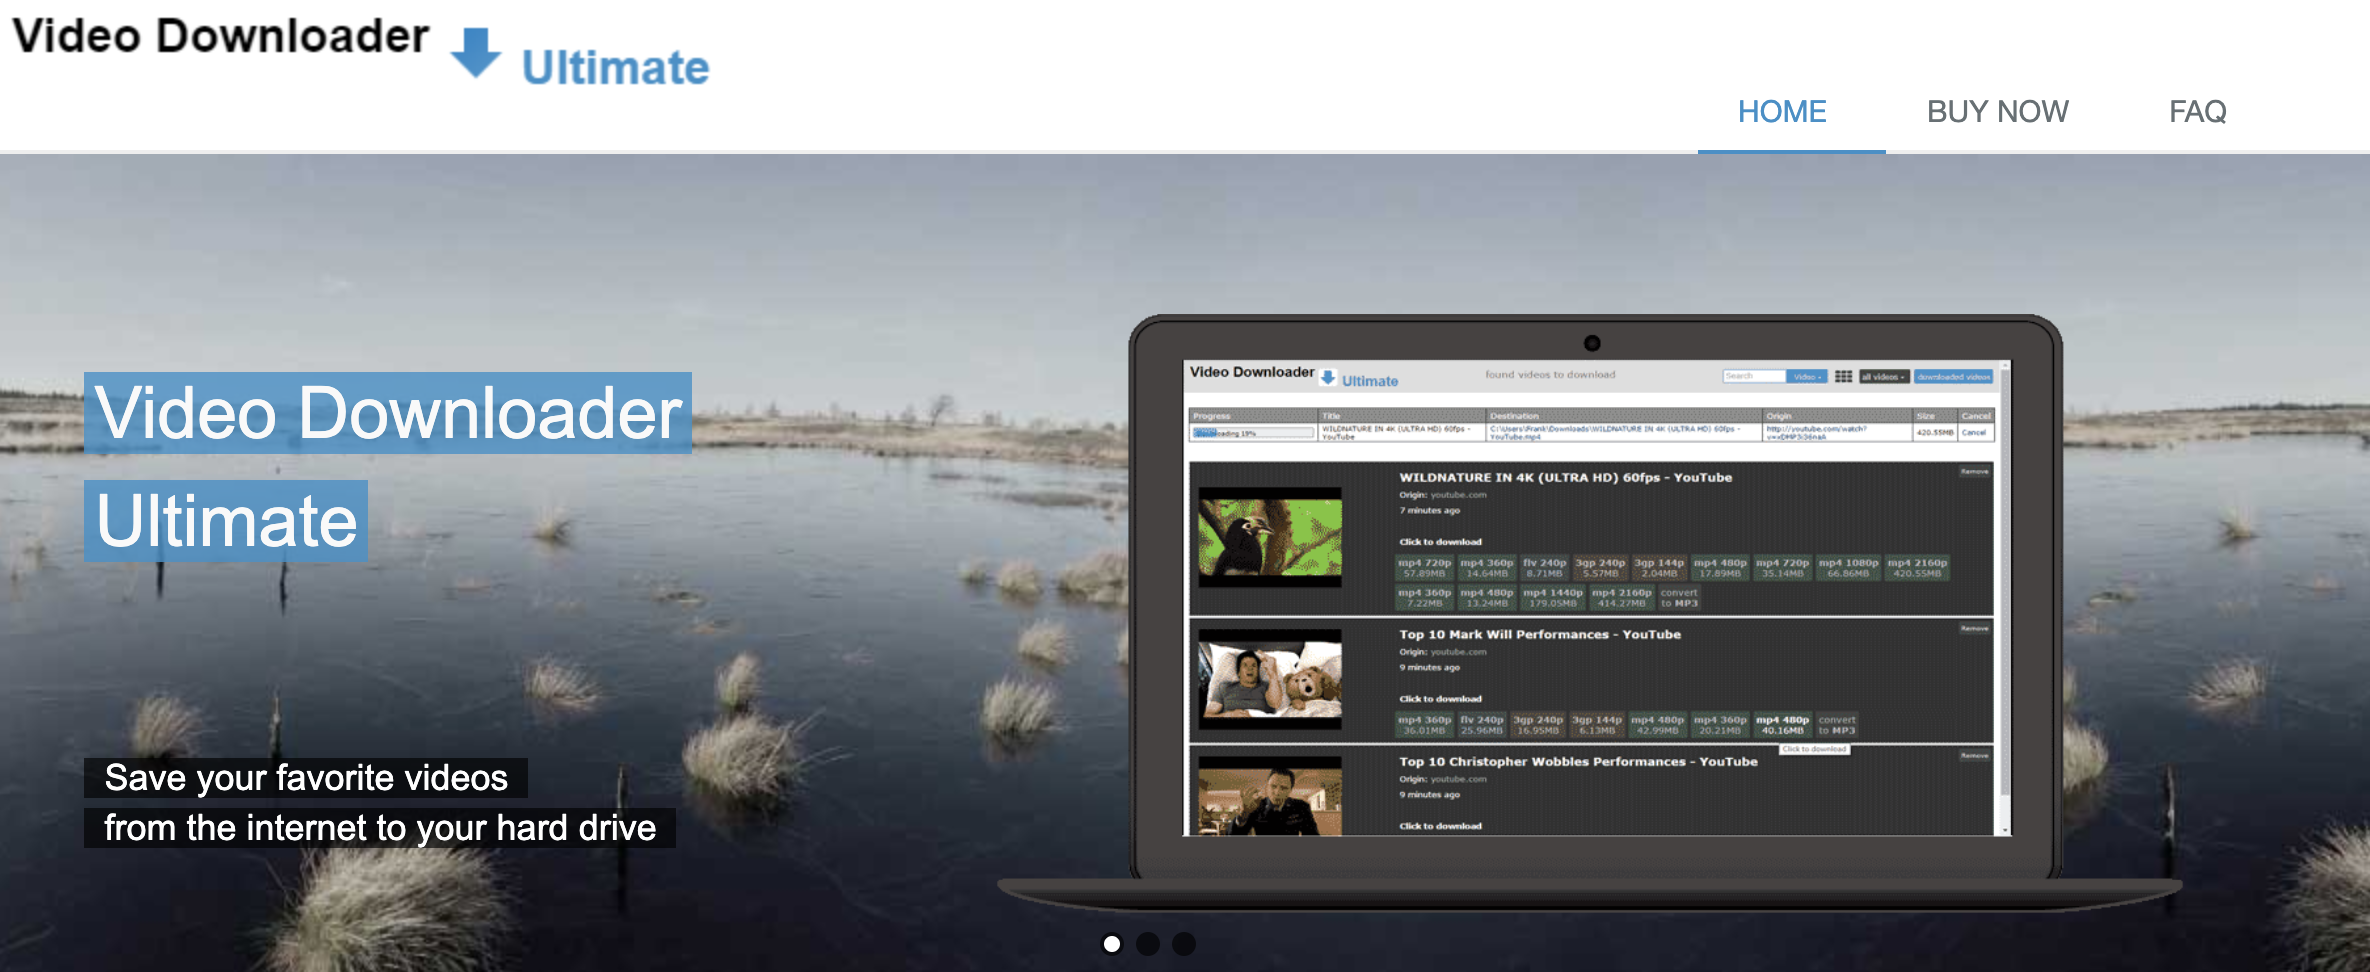Screen dimensions: 2370x972
Task: Click Top 10 Christopher Wobbles Performances title
Action: [x=1578, y=761]
